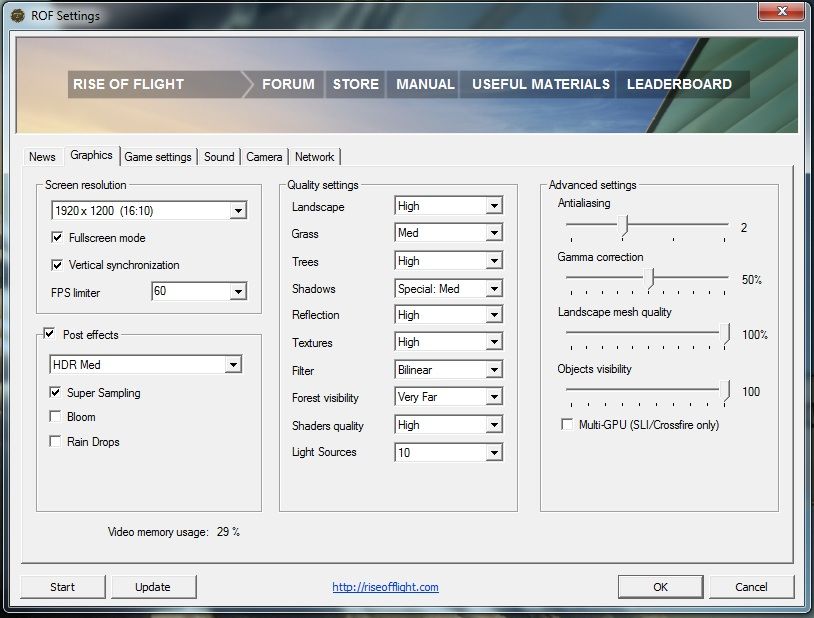
Task: Open the Light Sources dropdown
Action: click(449, 452)
